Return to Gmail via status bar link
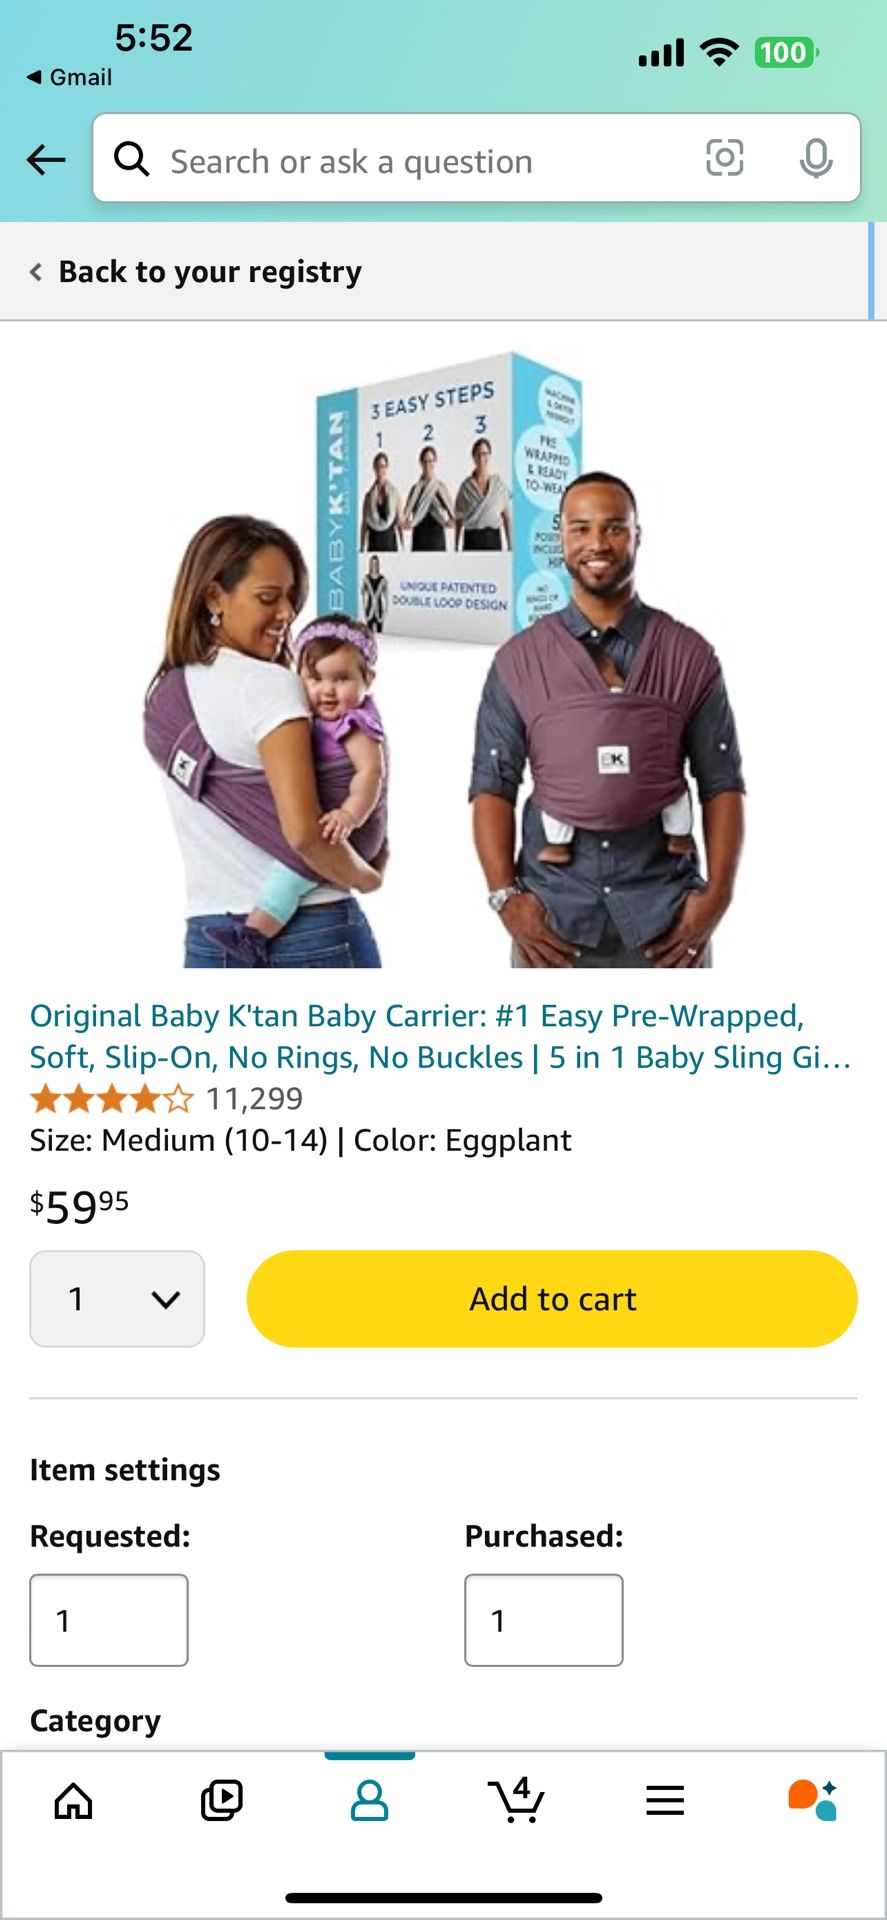The height and width of the screenshot is (1920, 887). (x=69, y=77)
